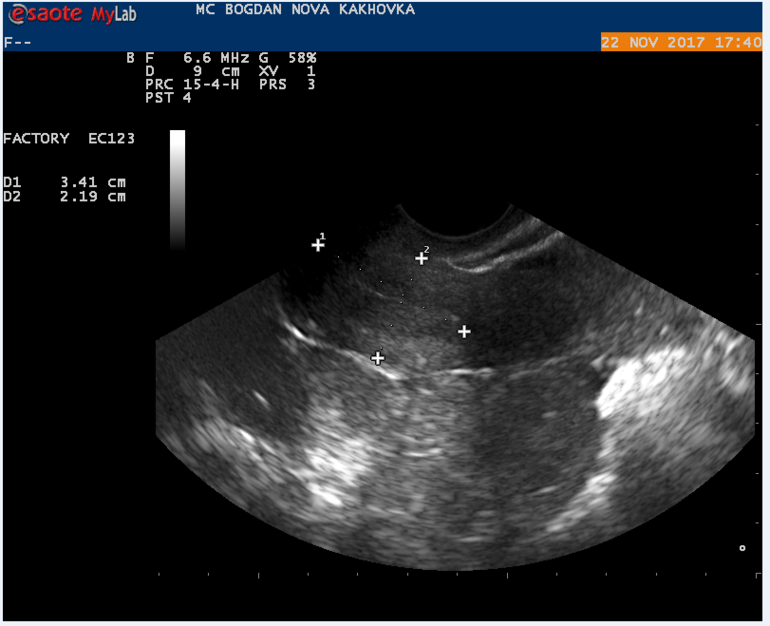Click the date and time display
770x626 pixels.
pos(680,43)
